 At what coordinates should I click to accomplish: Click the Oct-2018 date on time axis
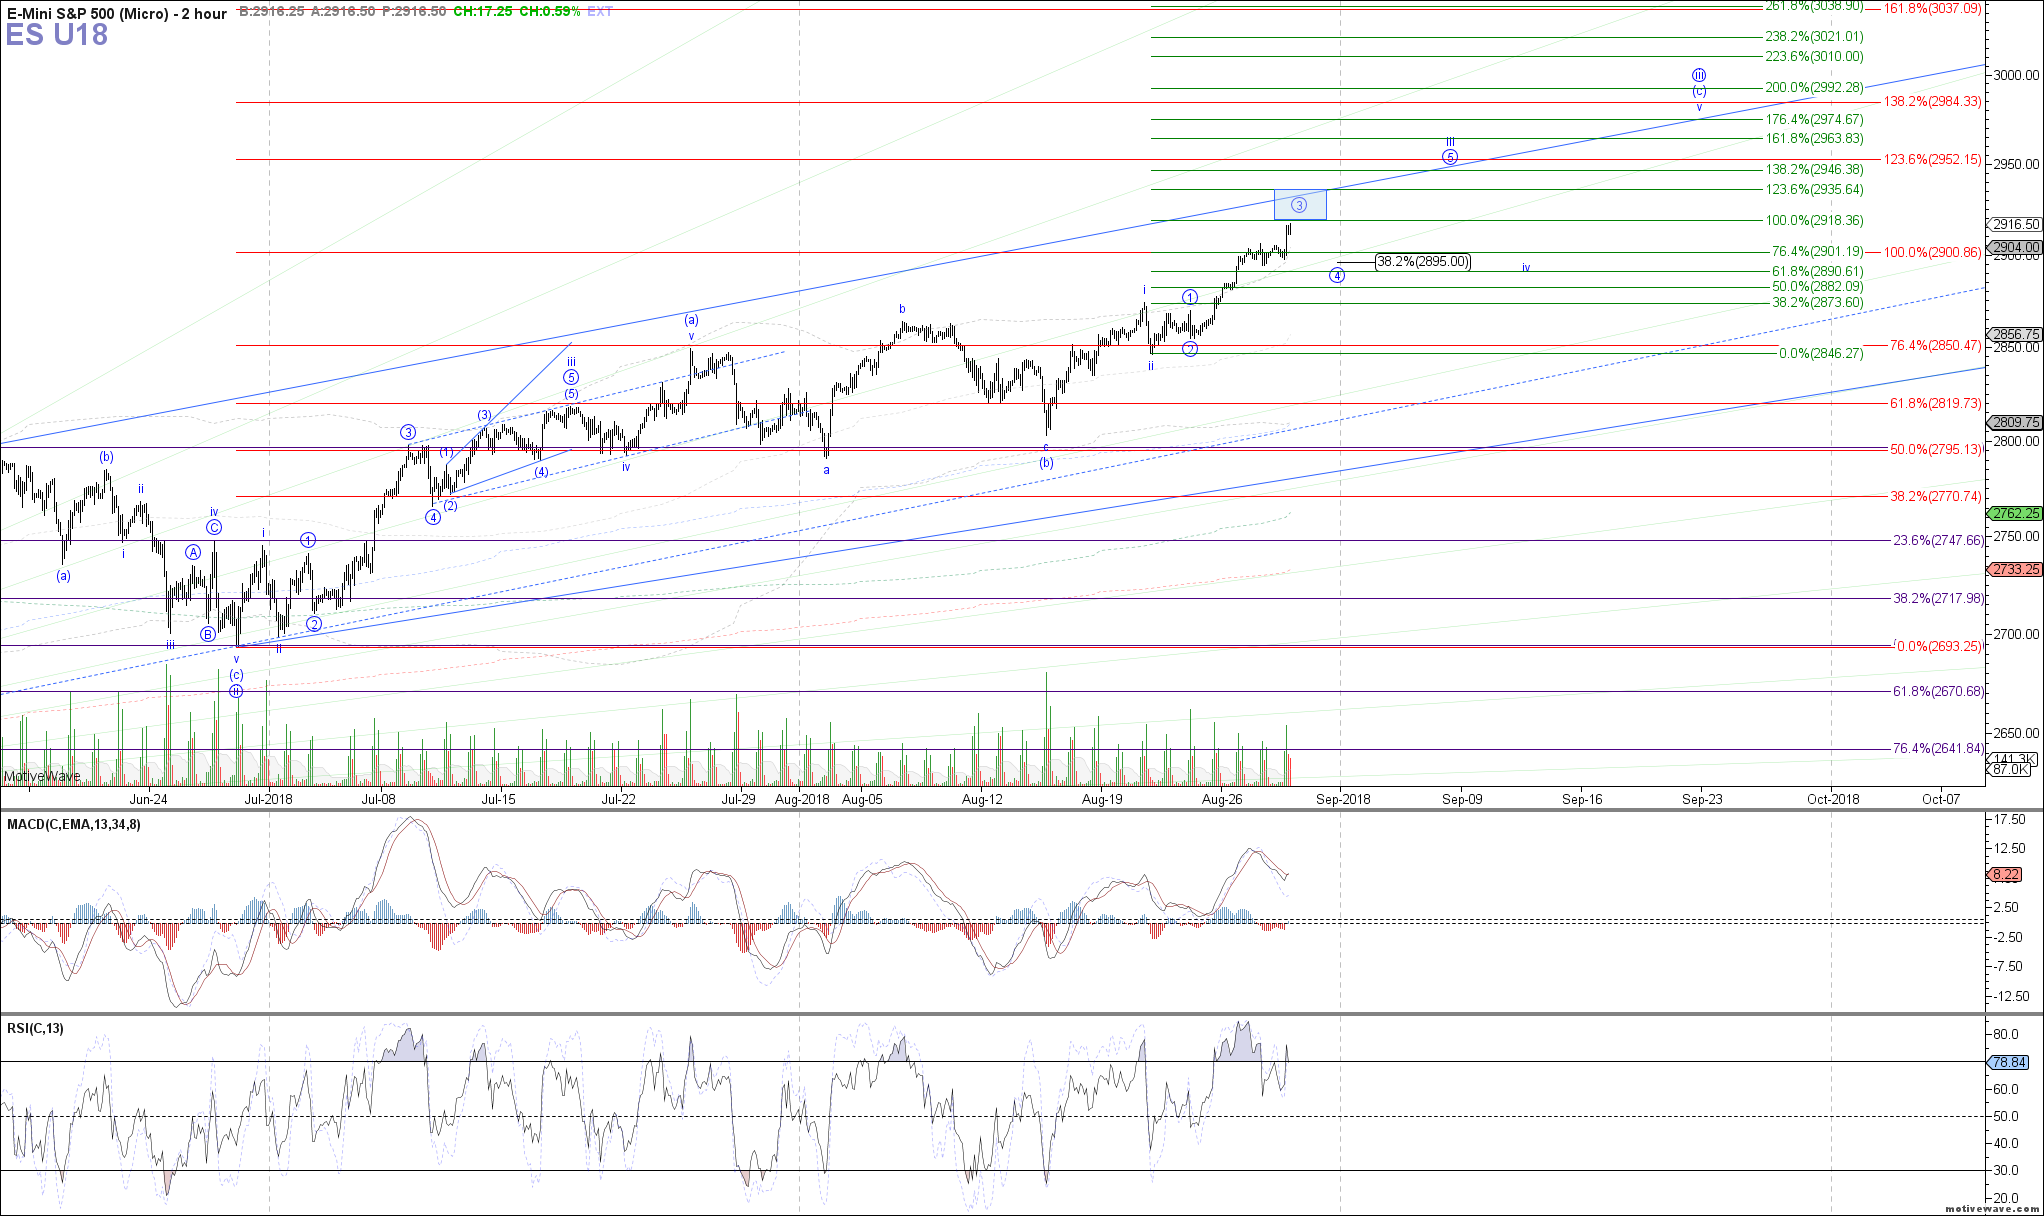pos(1833,799)
